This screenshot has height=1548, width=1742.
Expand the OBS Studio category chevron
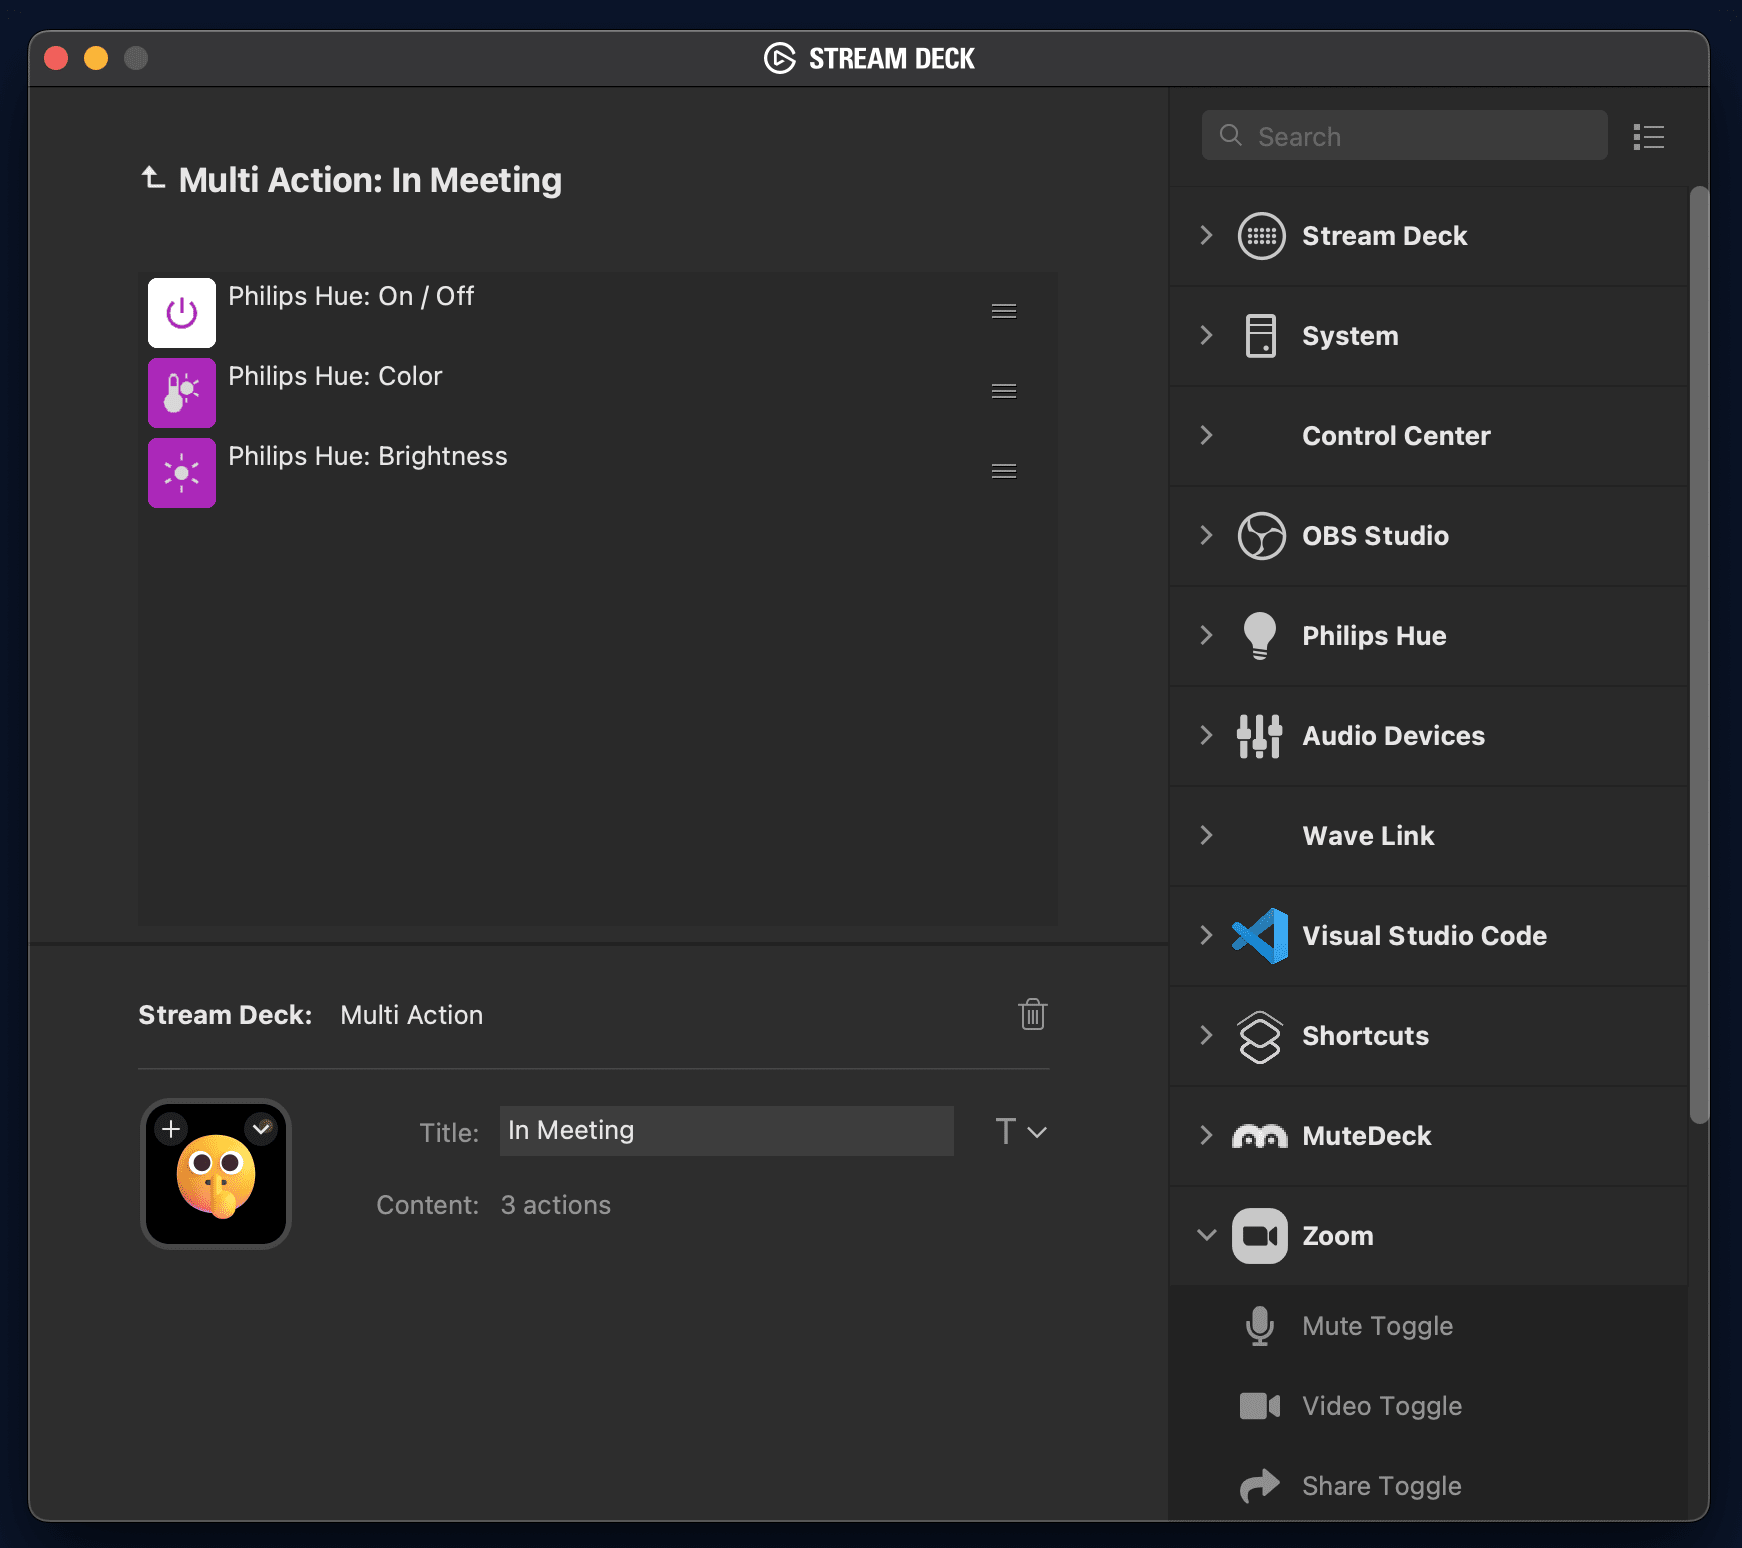pyautogui.click(x=1206, y=536)
